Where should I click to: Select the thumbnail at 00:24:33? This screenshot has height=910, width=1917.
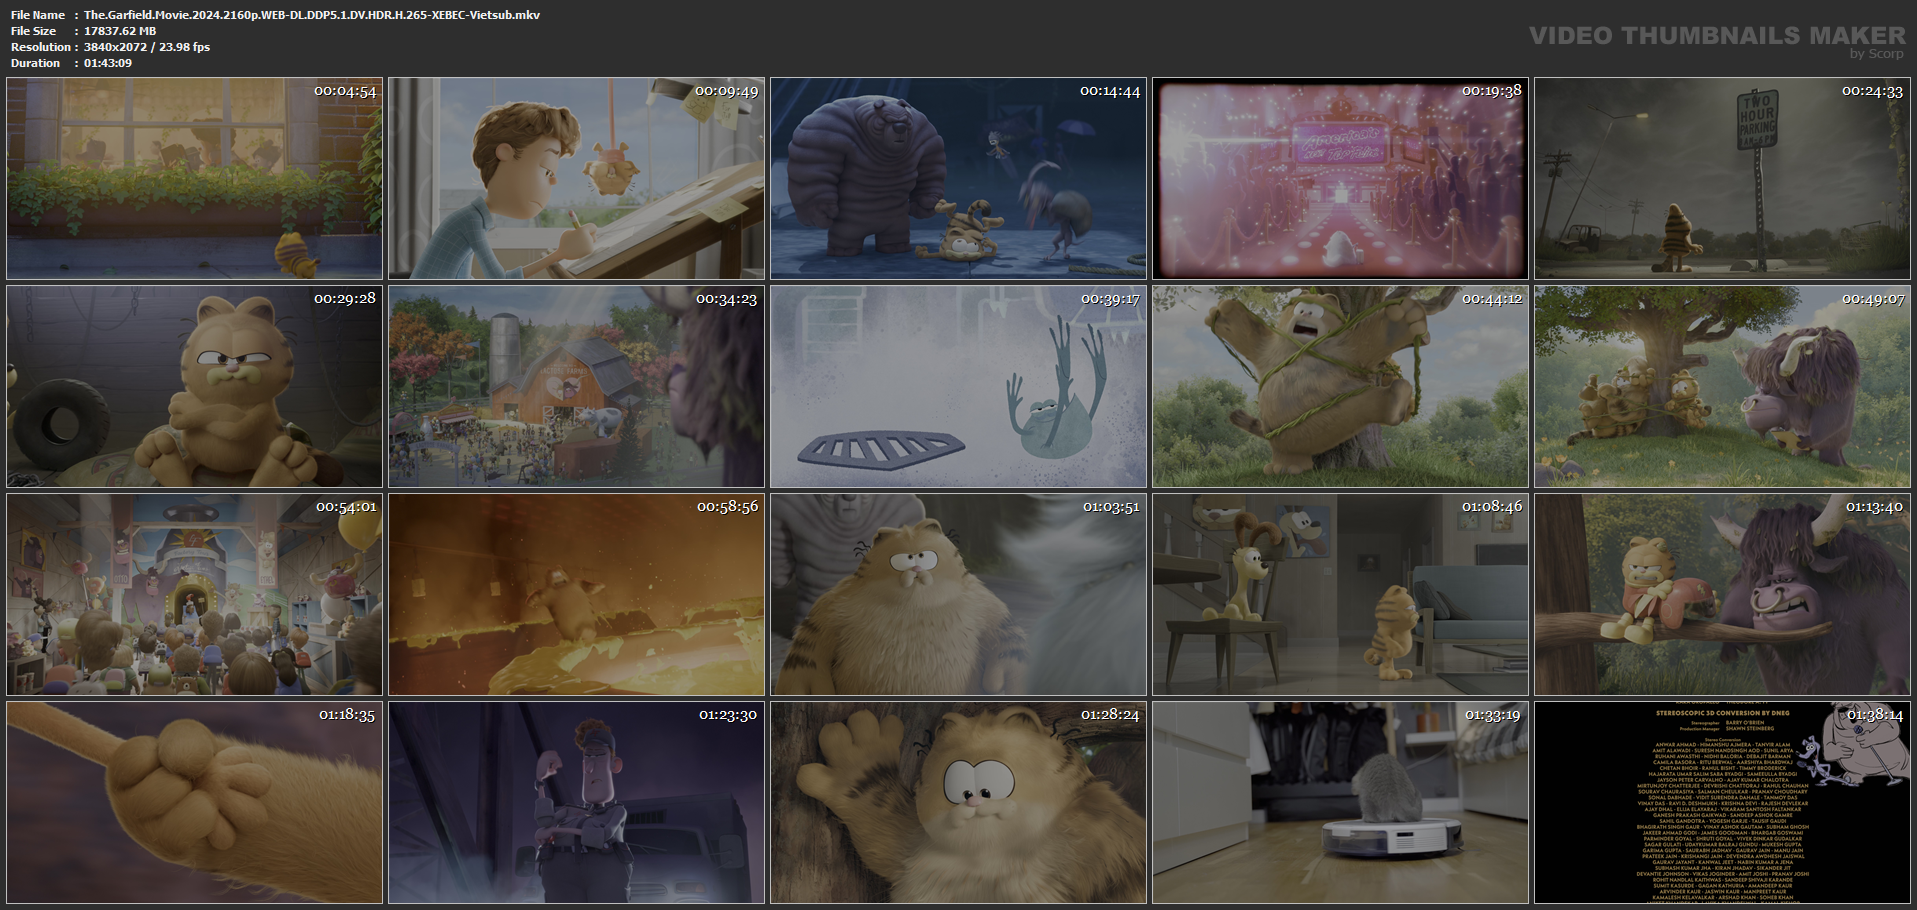point(1722,178)
